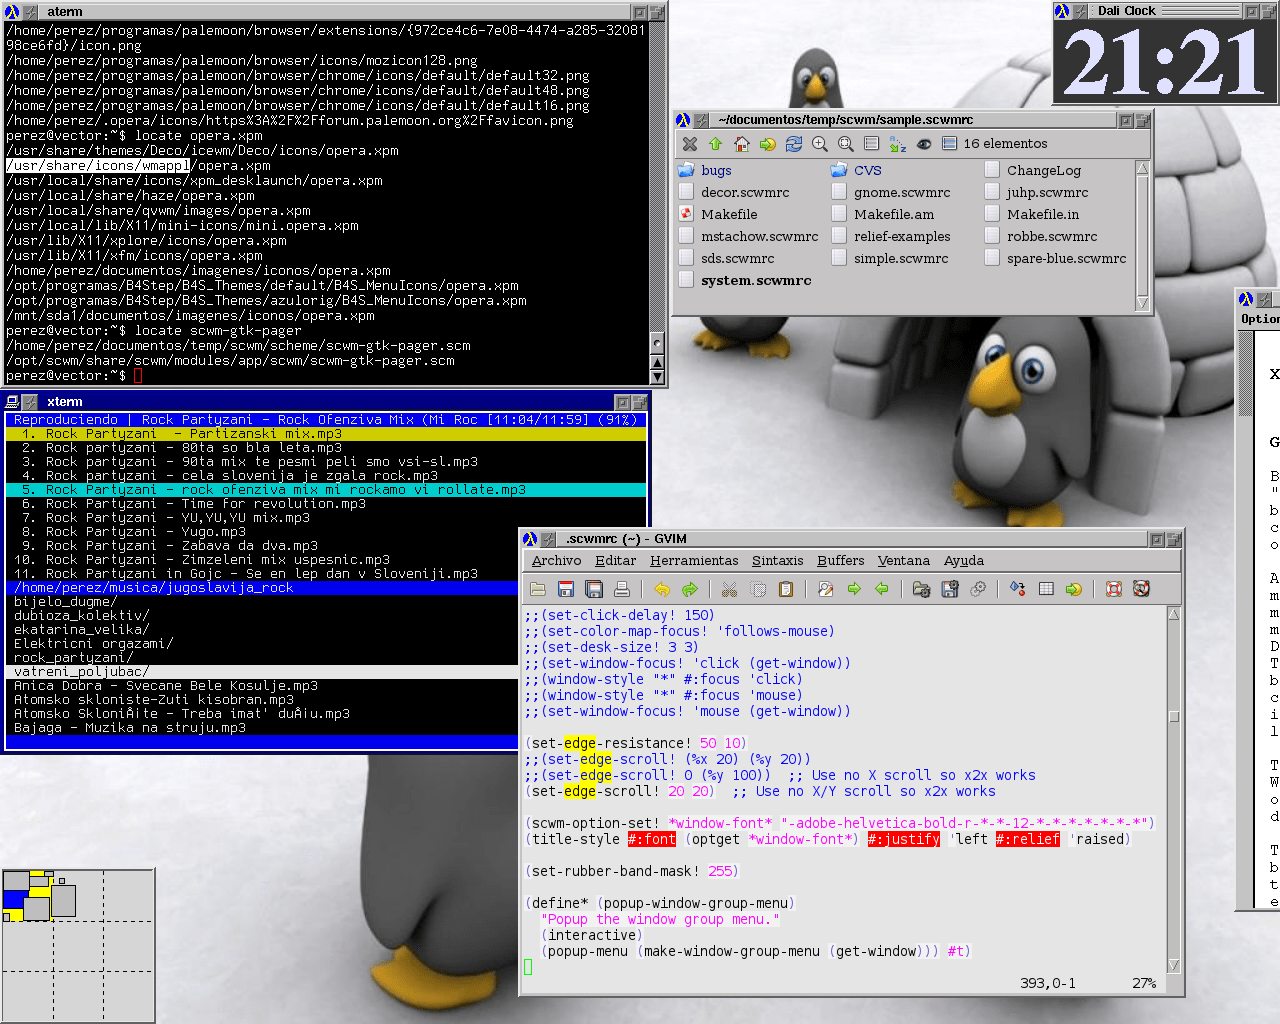Select decor.scwmrc in file manager
Image resolution: width=1280 pixels, height=1024 pixels.
734,193
